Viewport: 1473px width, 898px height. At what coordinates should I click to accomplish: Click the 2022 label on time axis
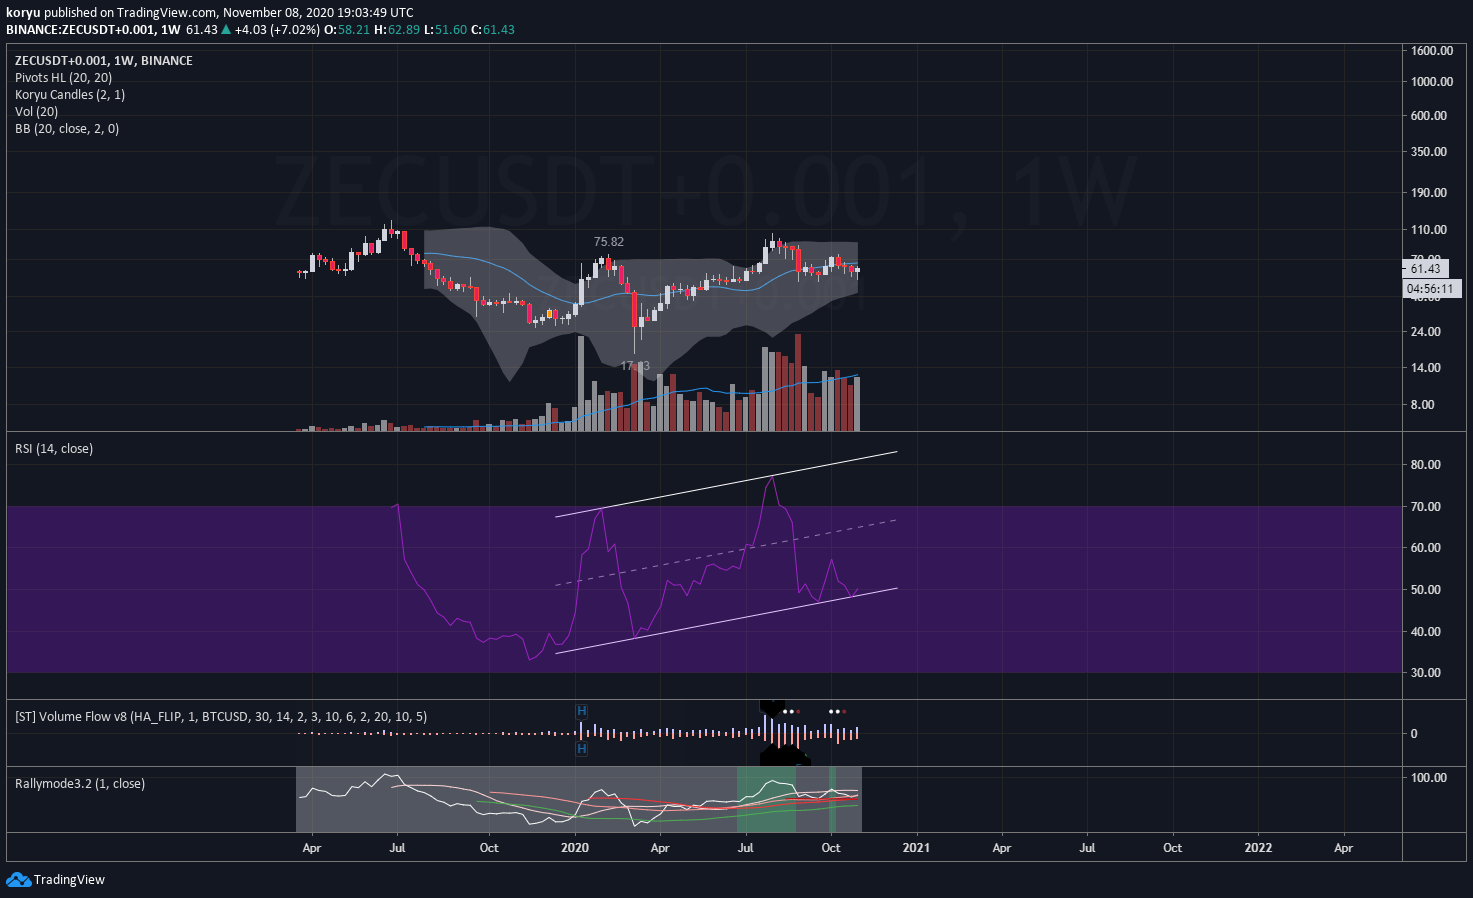pyautogui.click(x=1258, y=848)
